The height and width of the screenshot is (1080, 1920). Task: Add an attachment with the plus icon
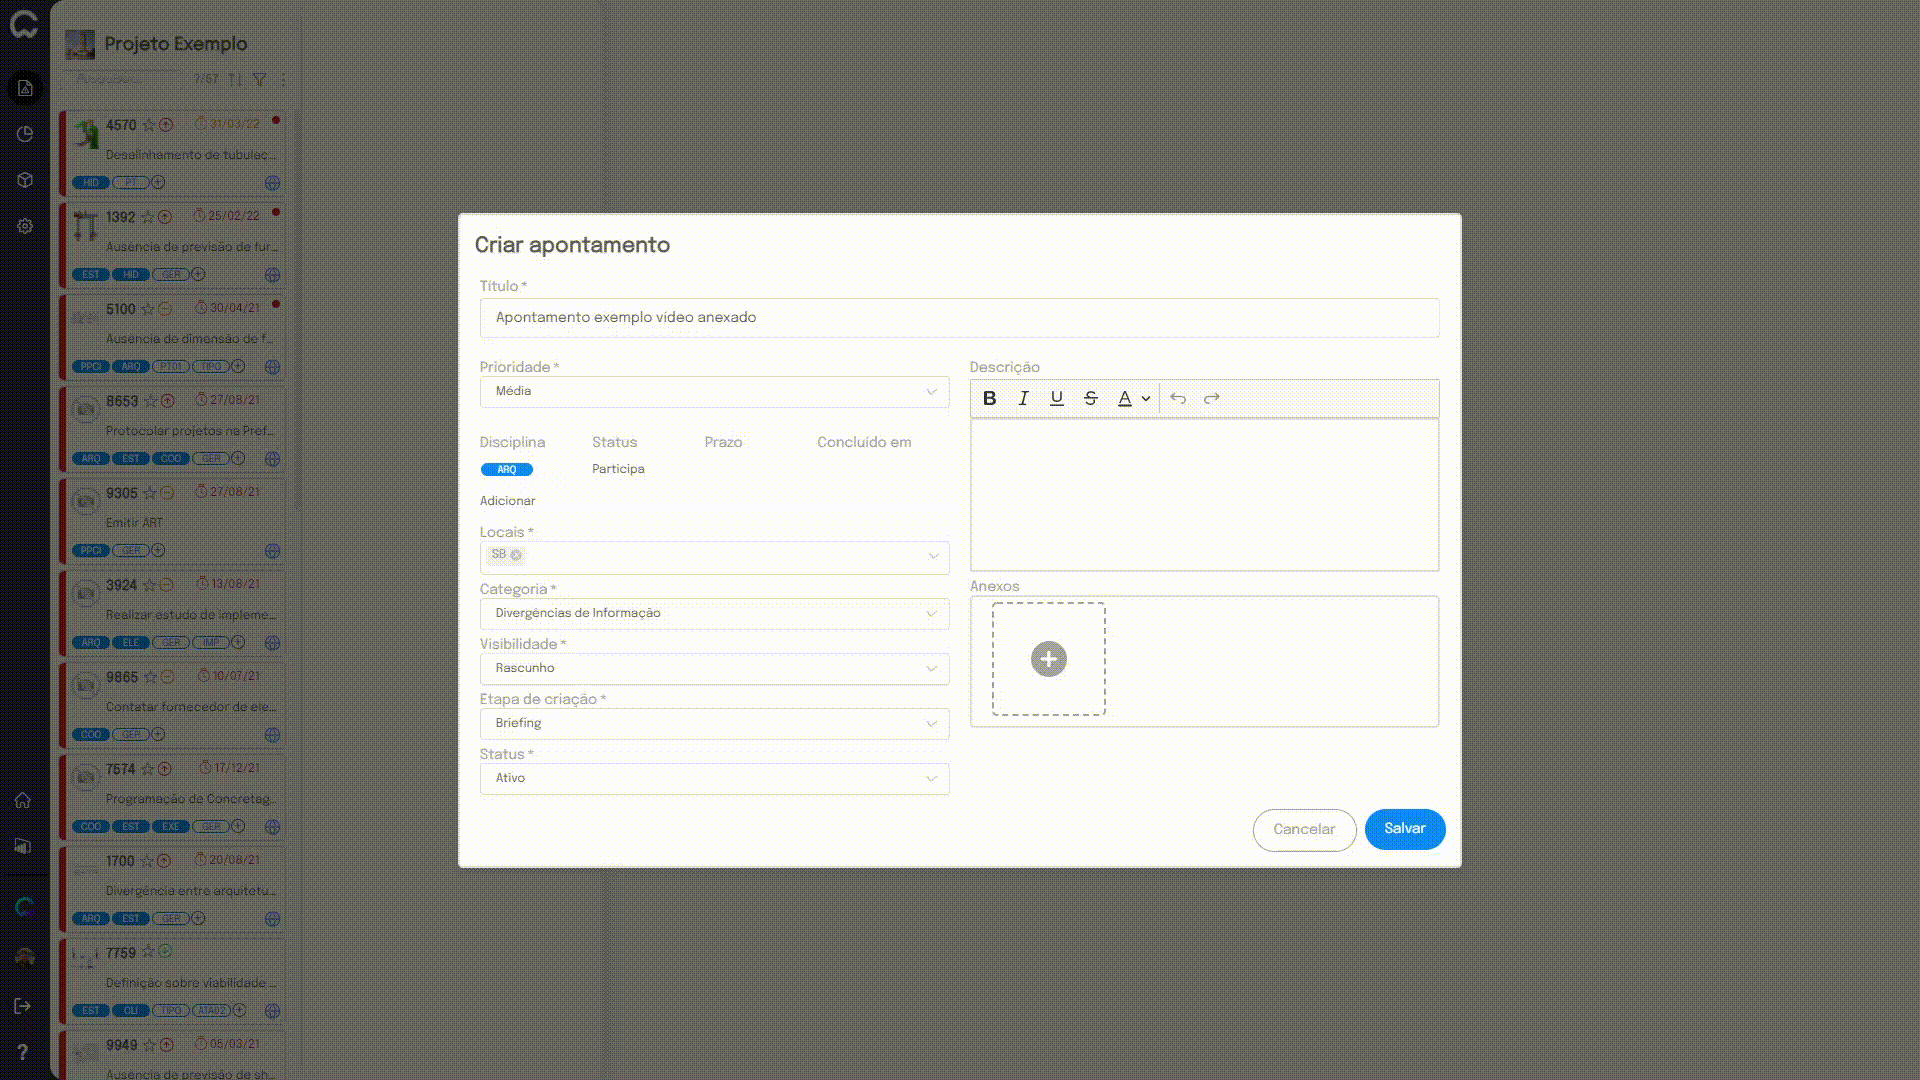coord(1048,659)
